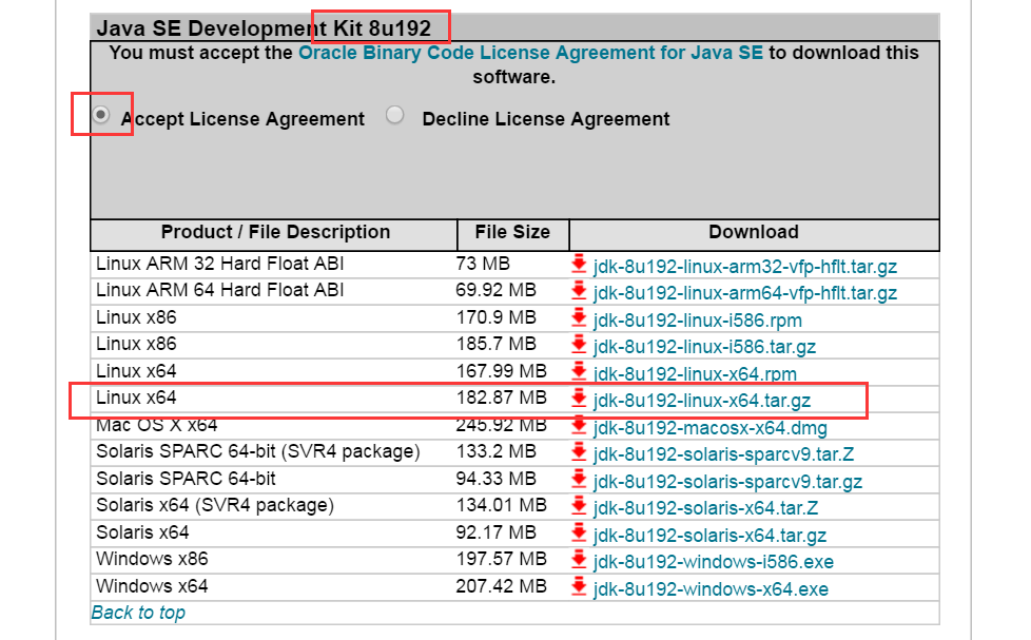
Task: Click download icon beside jdk-8u192-solaris-x64.tar.Z
Action: pyautogui.click(x=579, y=506)
